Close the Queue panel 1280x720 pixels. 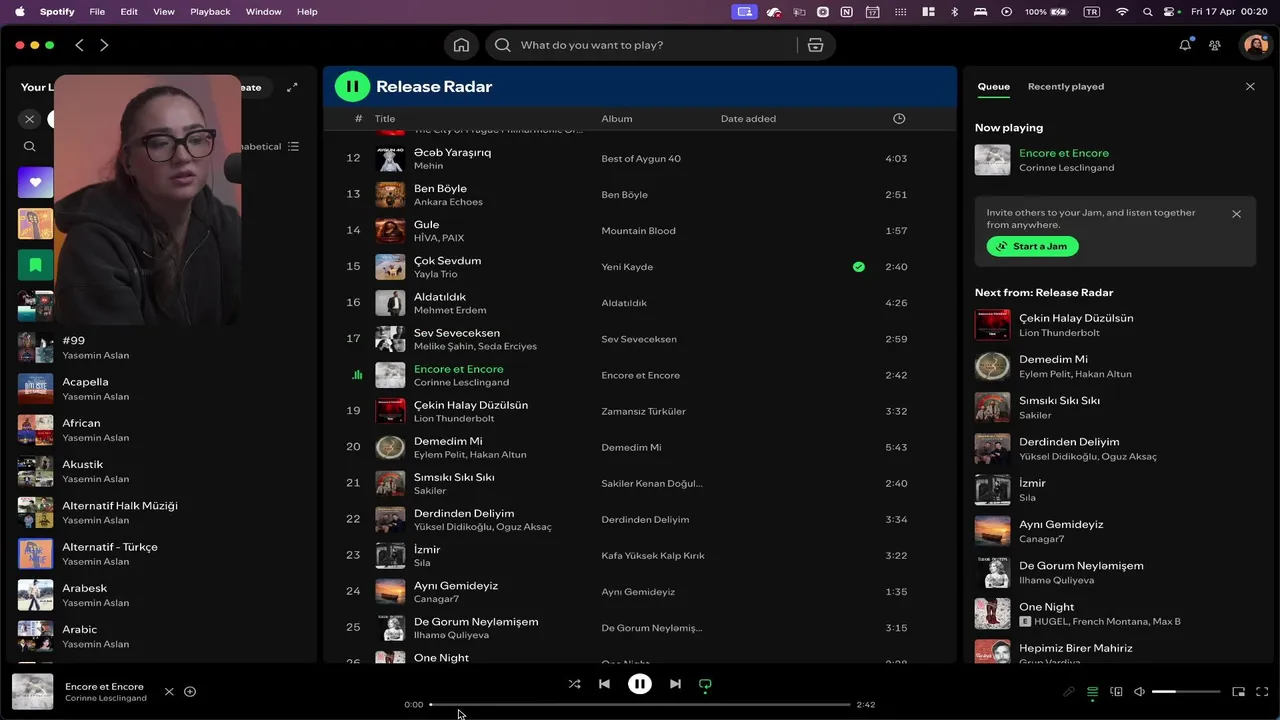tap(1250, 87)
